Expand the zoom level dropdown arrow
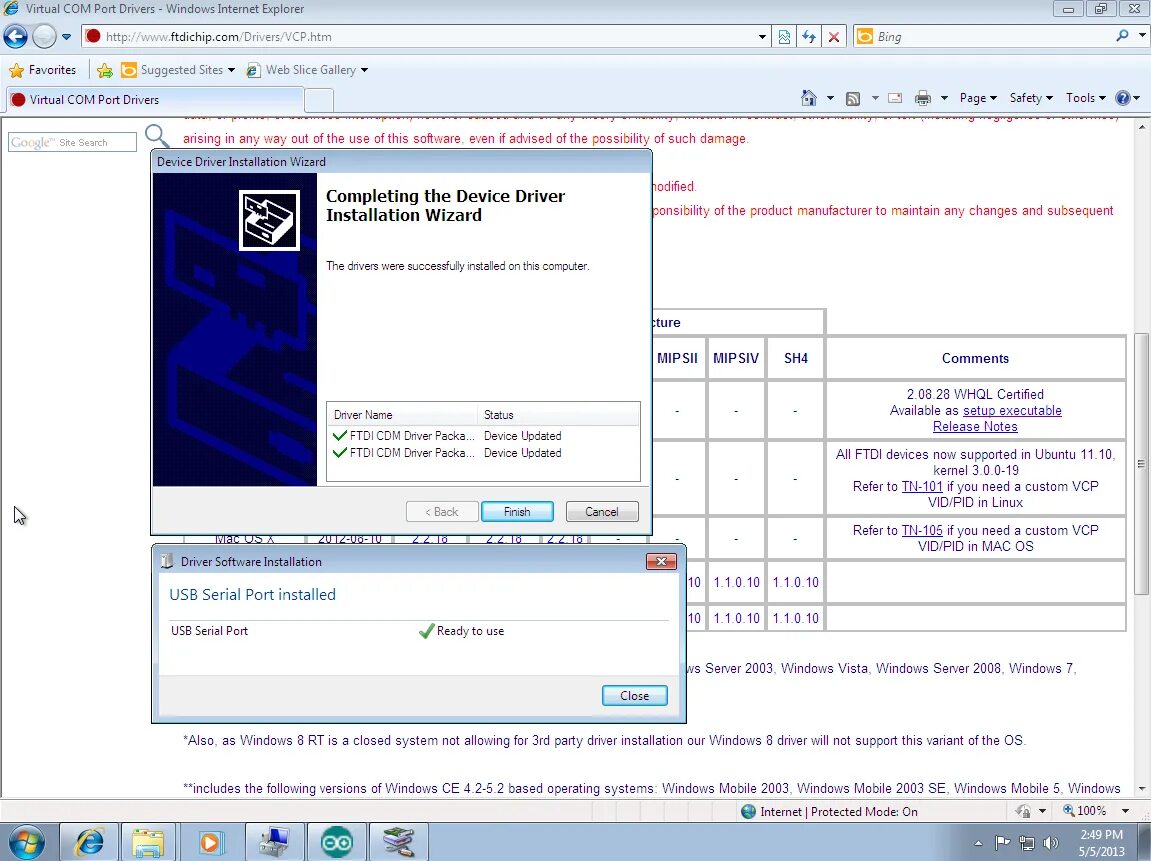The width and height of the screenshot is (1151, 861). pyautogui.click(x=1125, y=811)
